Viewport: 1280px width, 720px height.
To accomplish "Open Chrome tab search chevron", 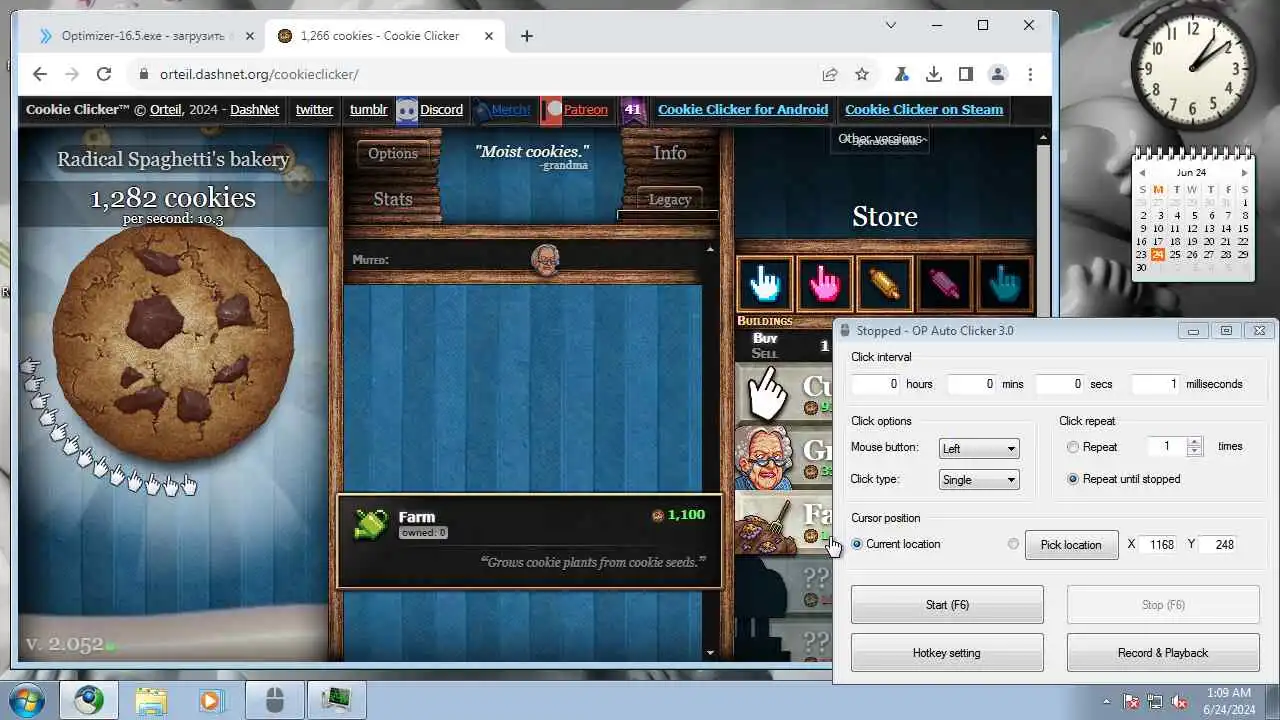I will coord(891,25).
